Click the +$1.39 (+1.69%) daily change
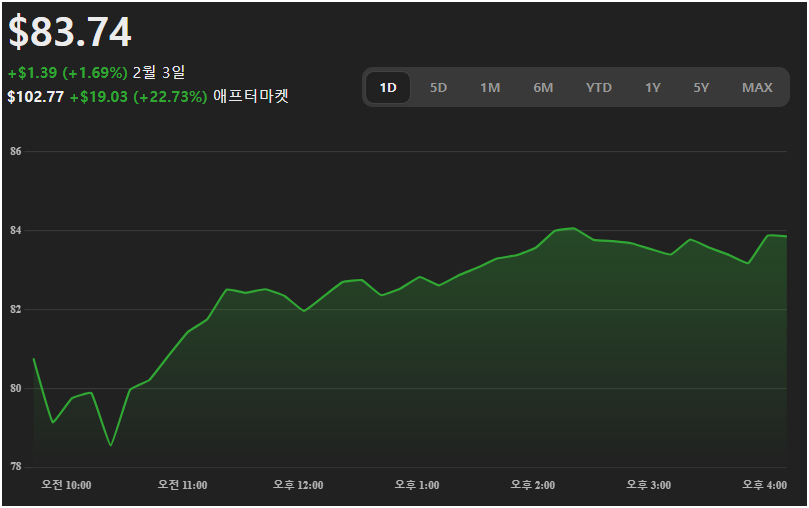This screenshot has height=508, width=809. pos(68,73)
